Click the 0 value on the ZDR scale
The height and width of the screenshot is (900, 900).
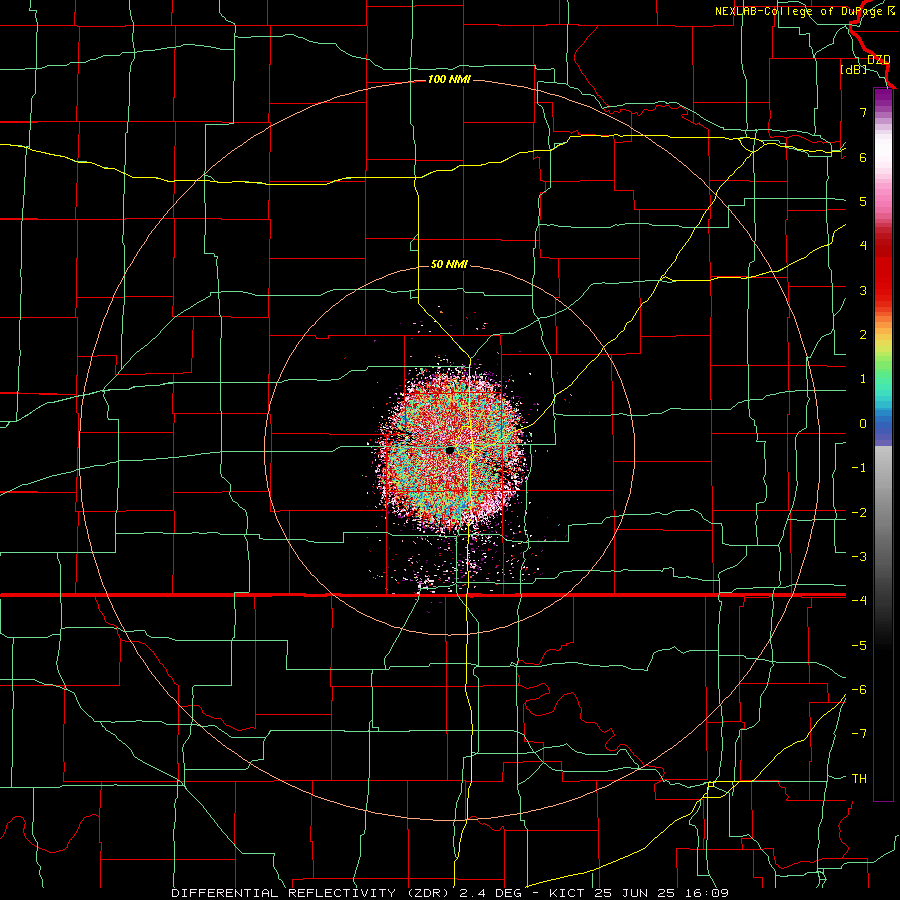[x=863, y=424]
